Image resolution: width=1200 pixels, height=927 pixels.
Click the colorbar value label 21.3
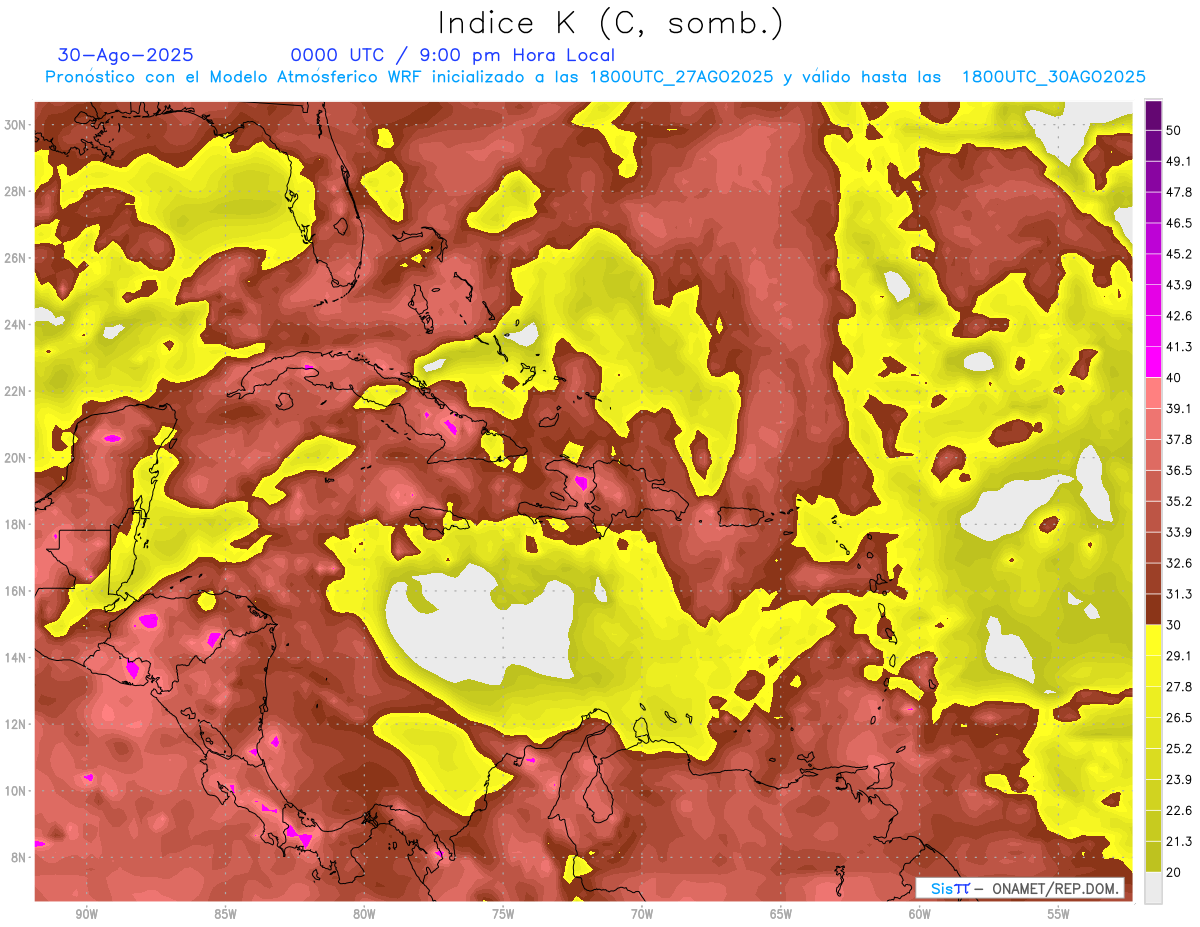(x=1179, y=842)
